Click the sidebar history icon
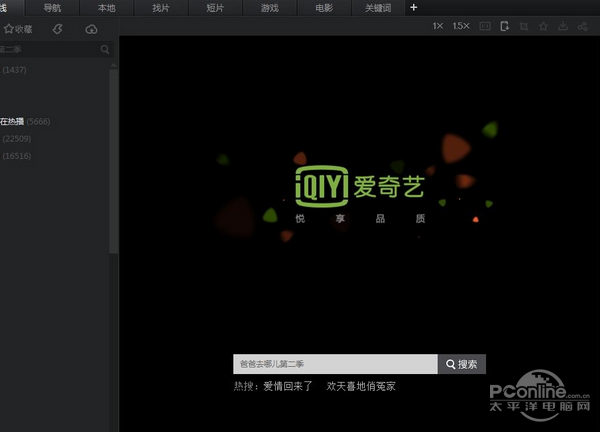The image size is (600, 432). point(57,29)
